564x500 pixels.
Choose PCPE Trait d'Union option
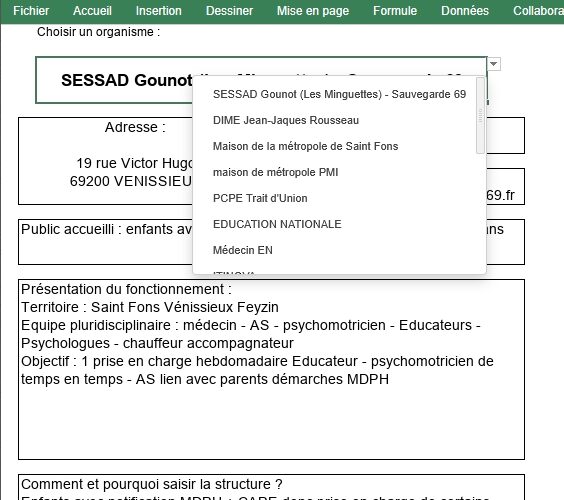click(260, 198)
